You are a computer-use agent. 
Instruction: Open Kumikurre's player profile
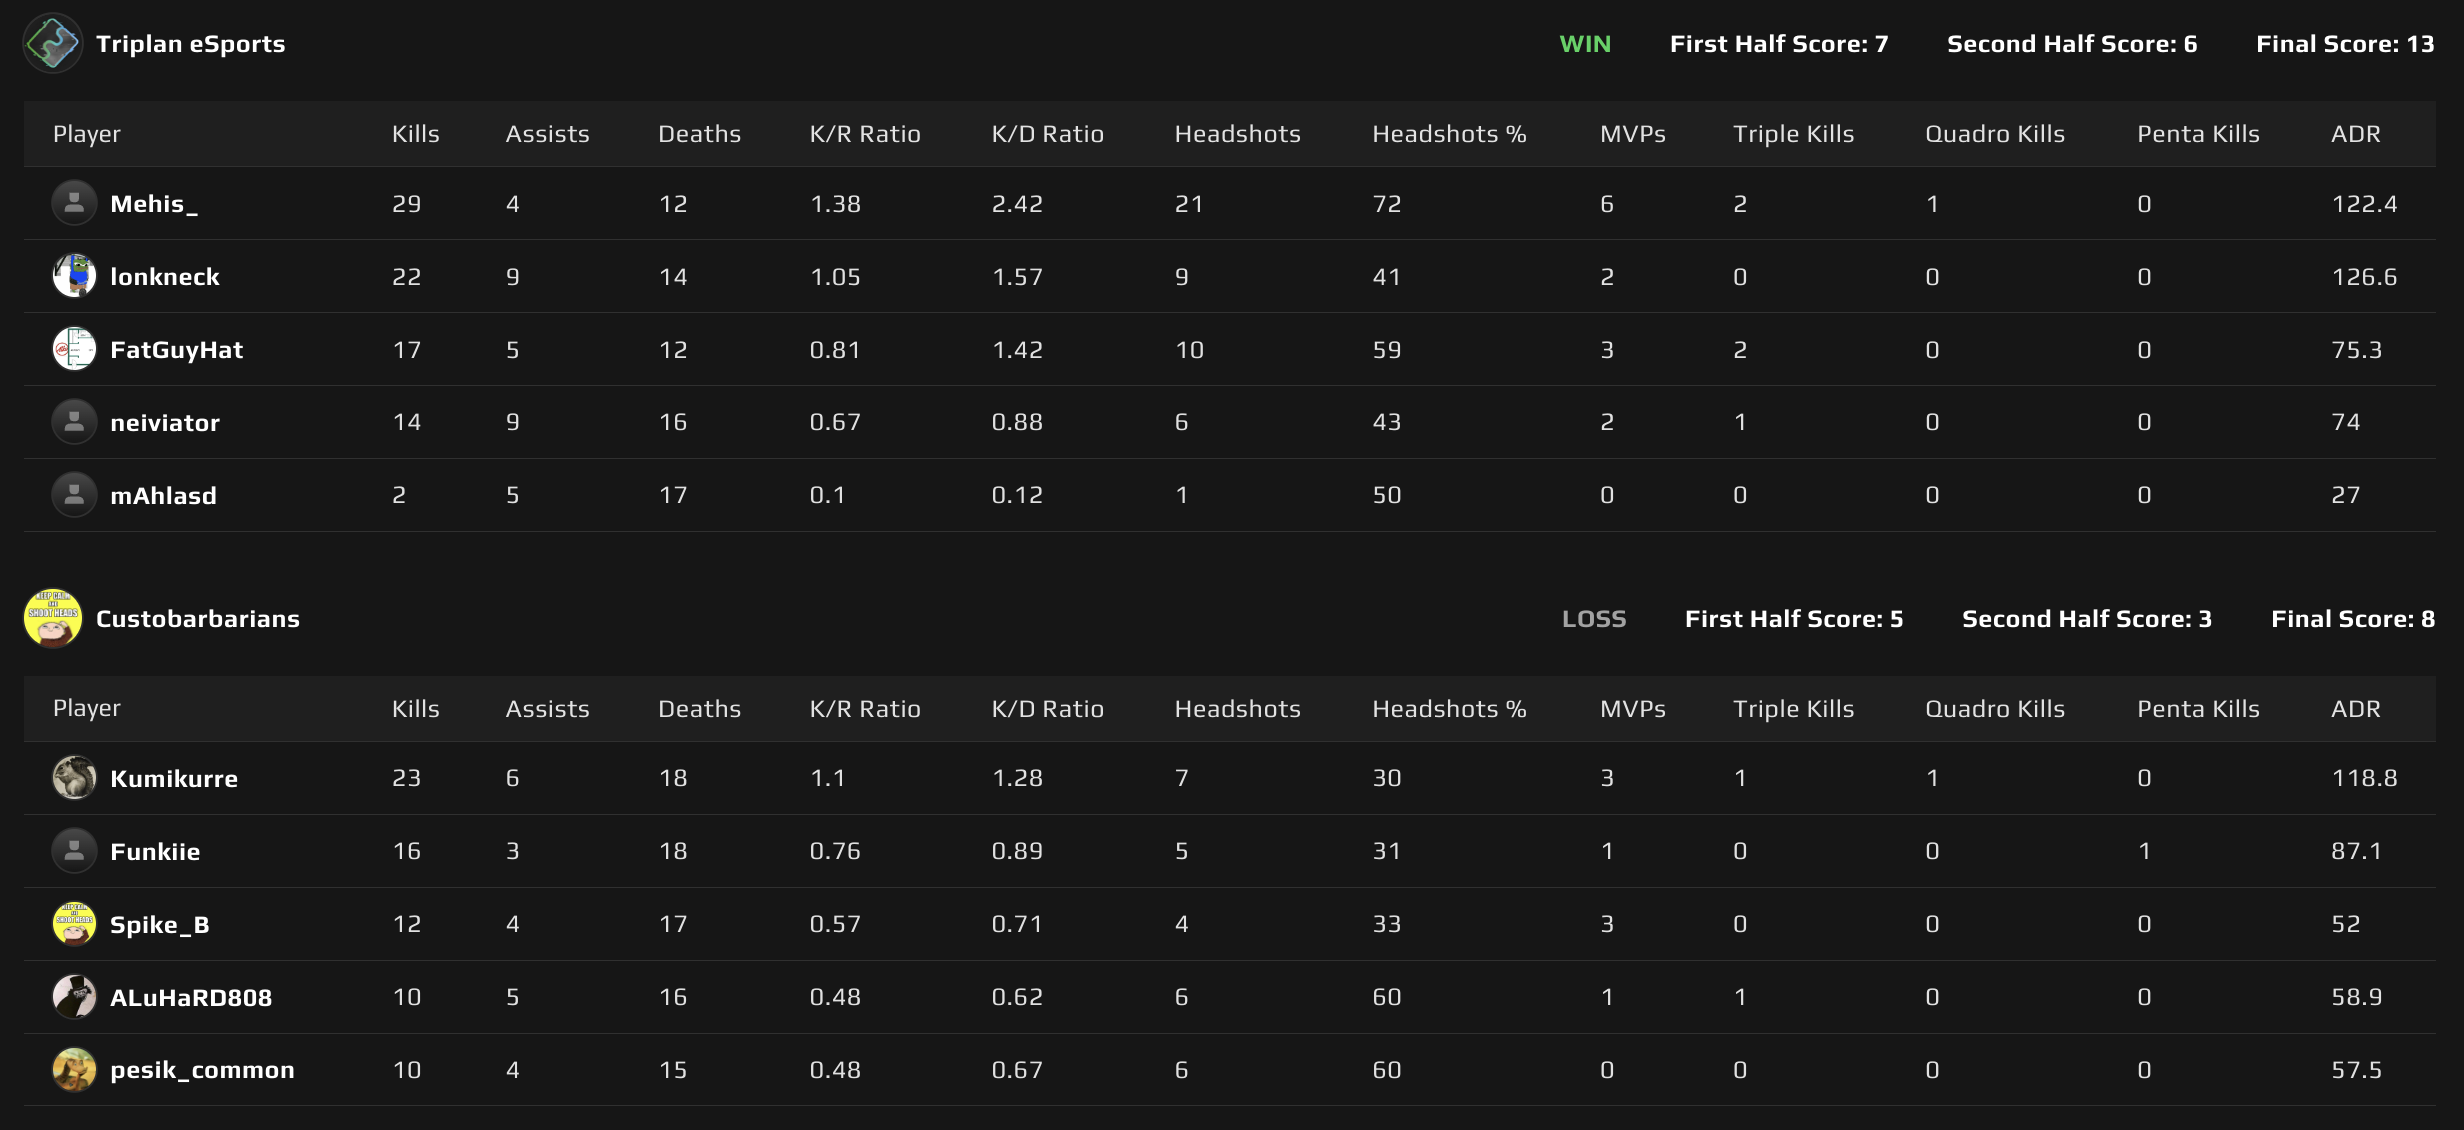coord(174,777)
